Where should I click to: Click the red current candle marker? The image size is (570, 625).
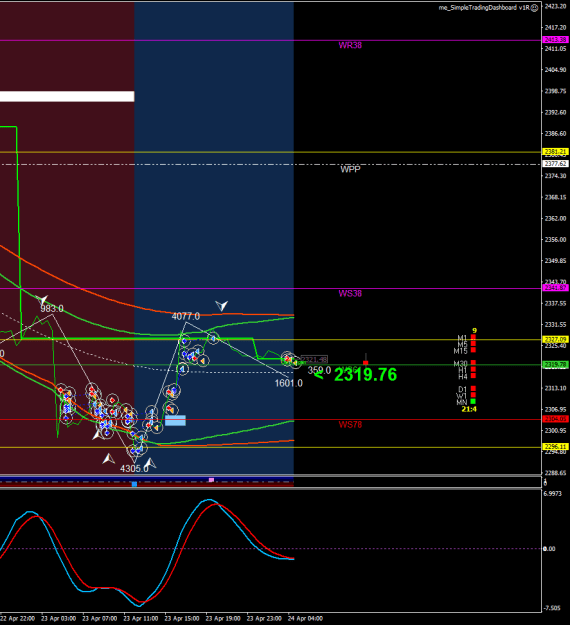click(366, 363)
